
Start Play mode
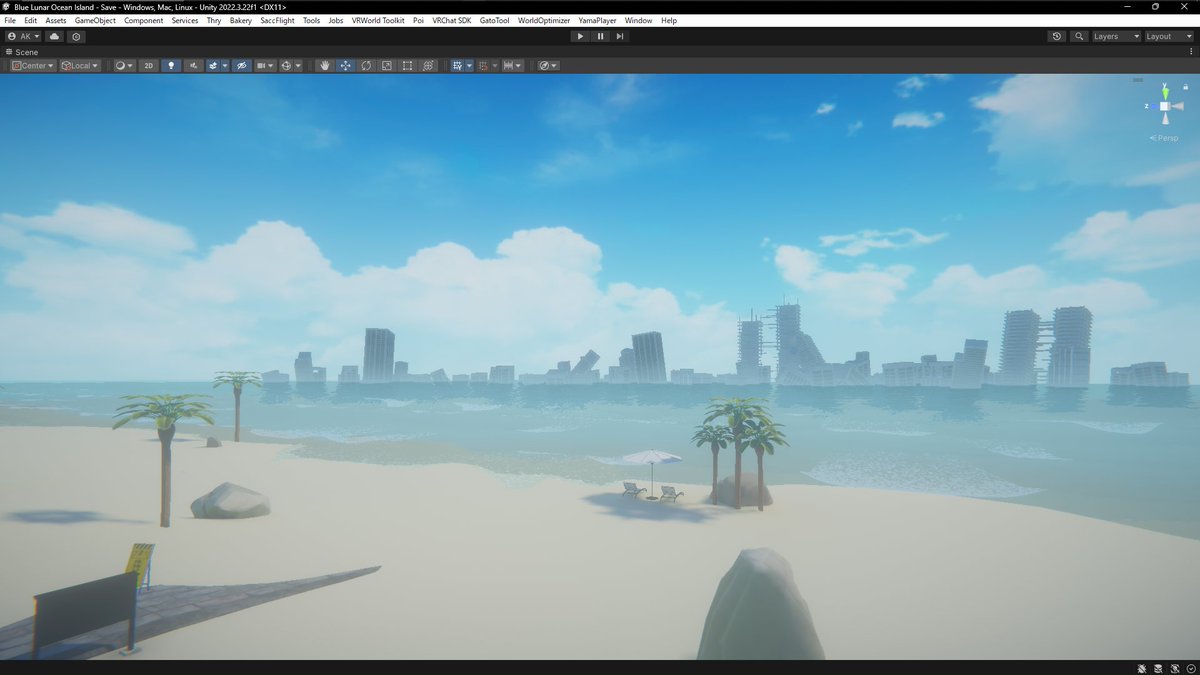pos(580,36)
